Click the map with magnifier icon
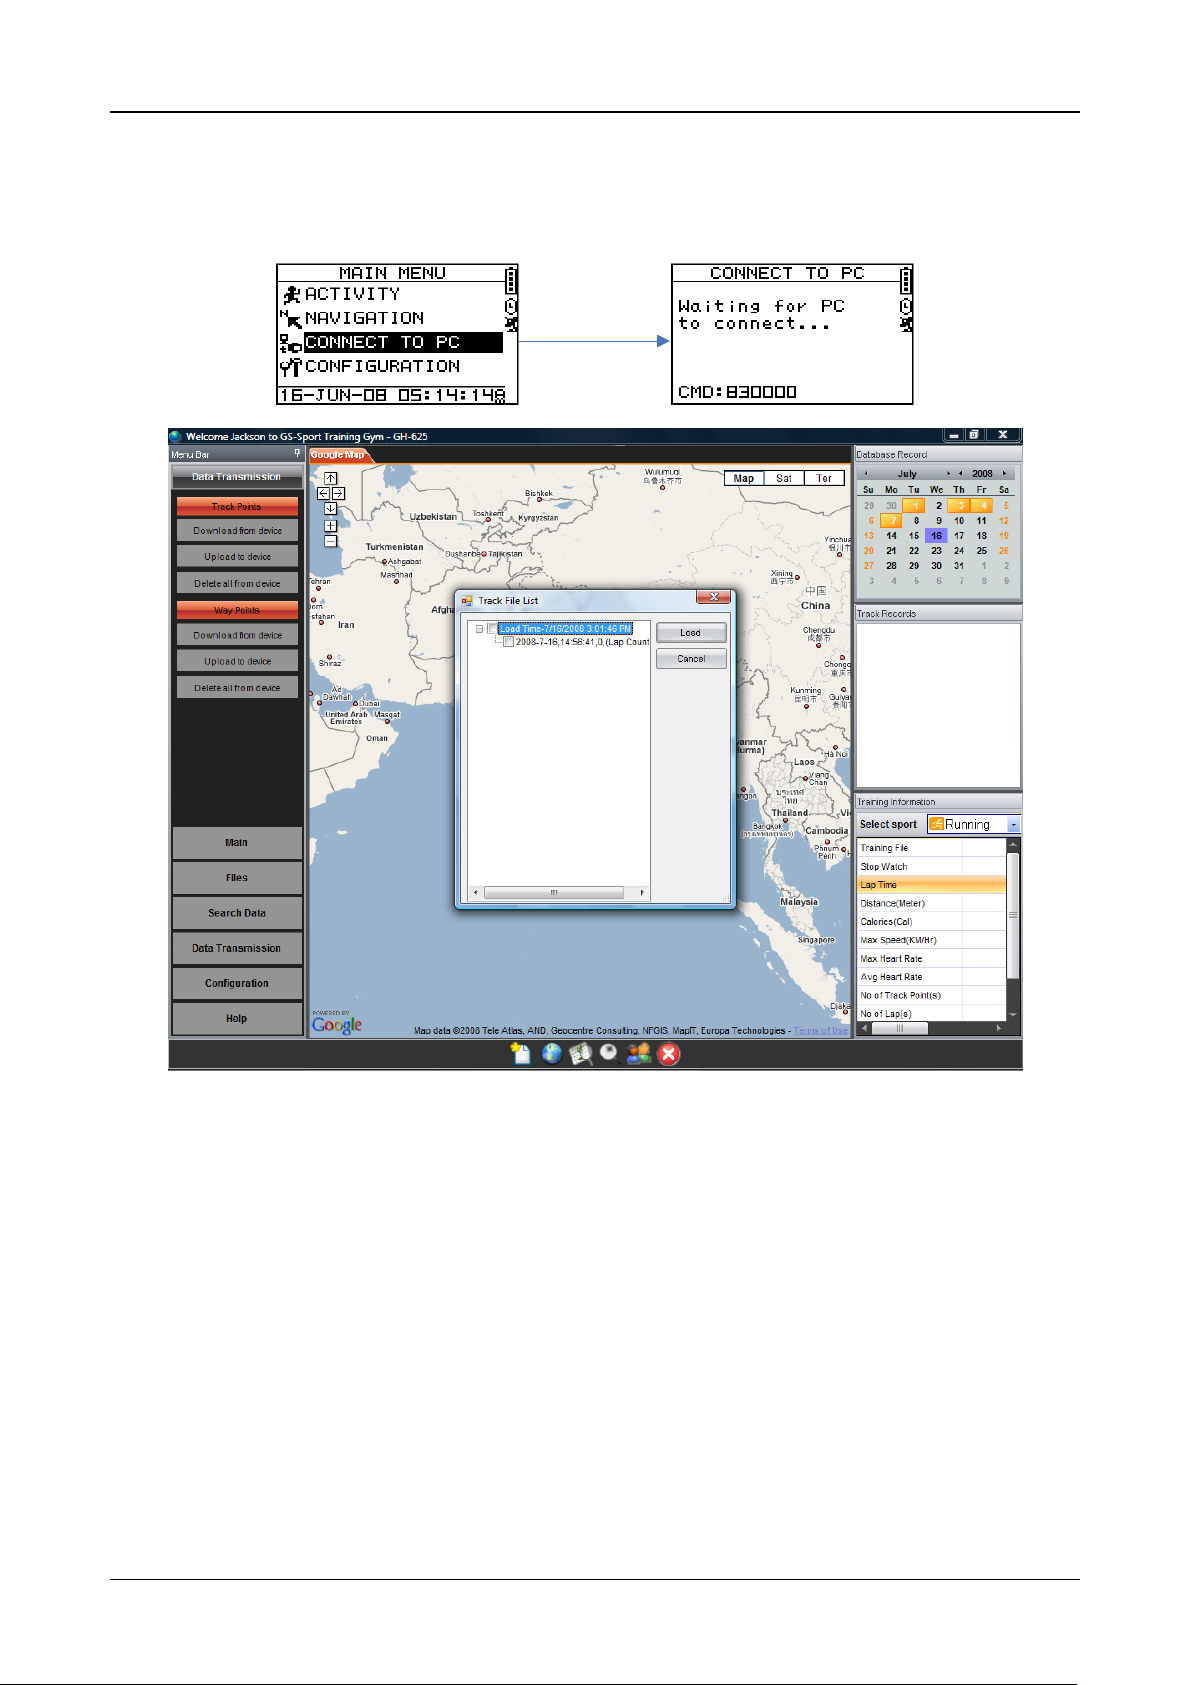 (580, 1053)
